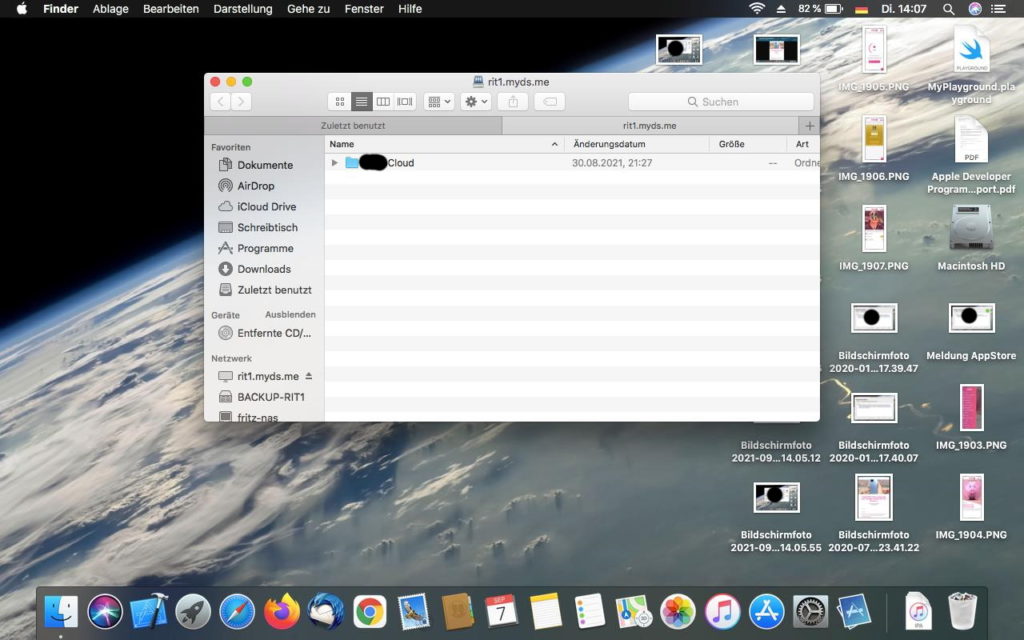Open Reminders in the Dock
The width and height of the screenshot is (1024, 640).
pos(590,612)
